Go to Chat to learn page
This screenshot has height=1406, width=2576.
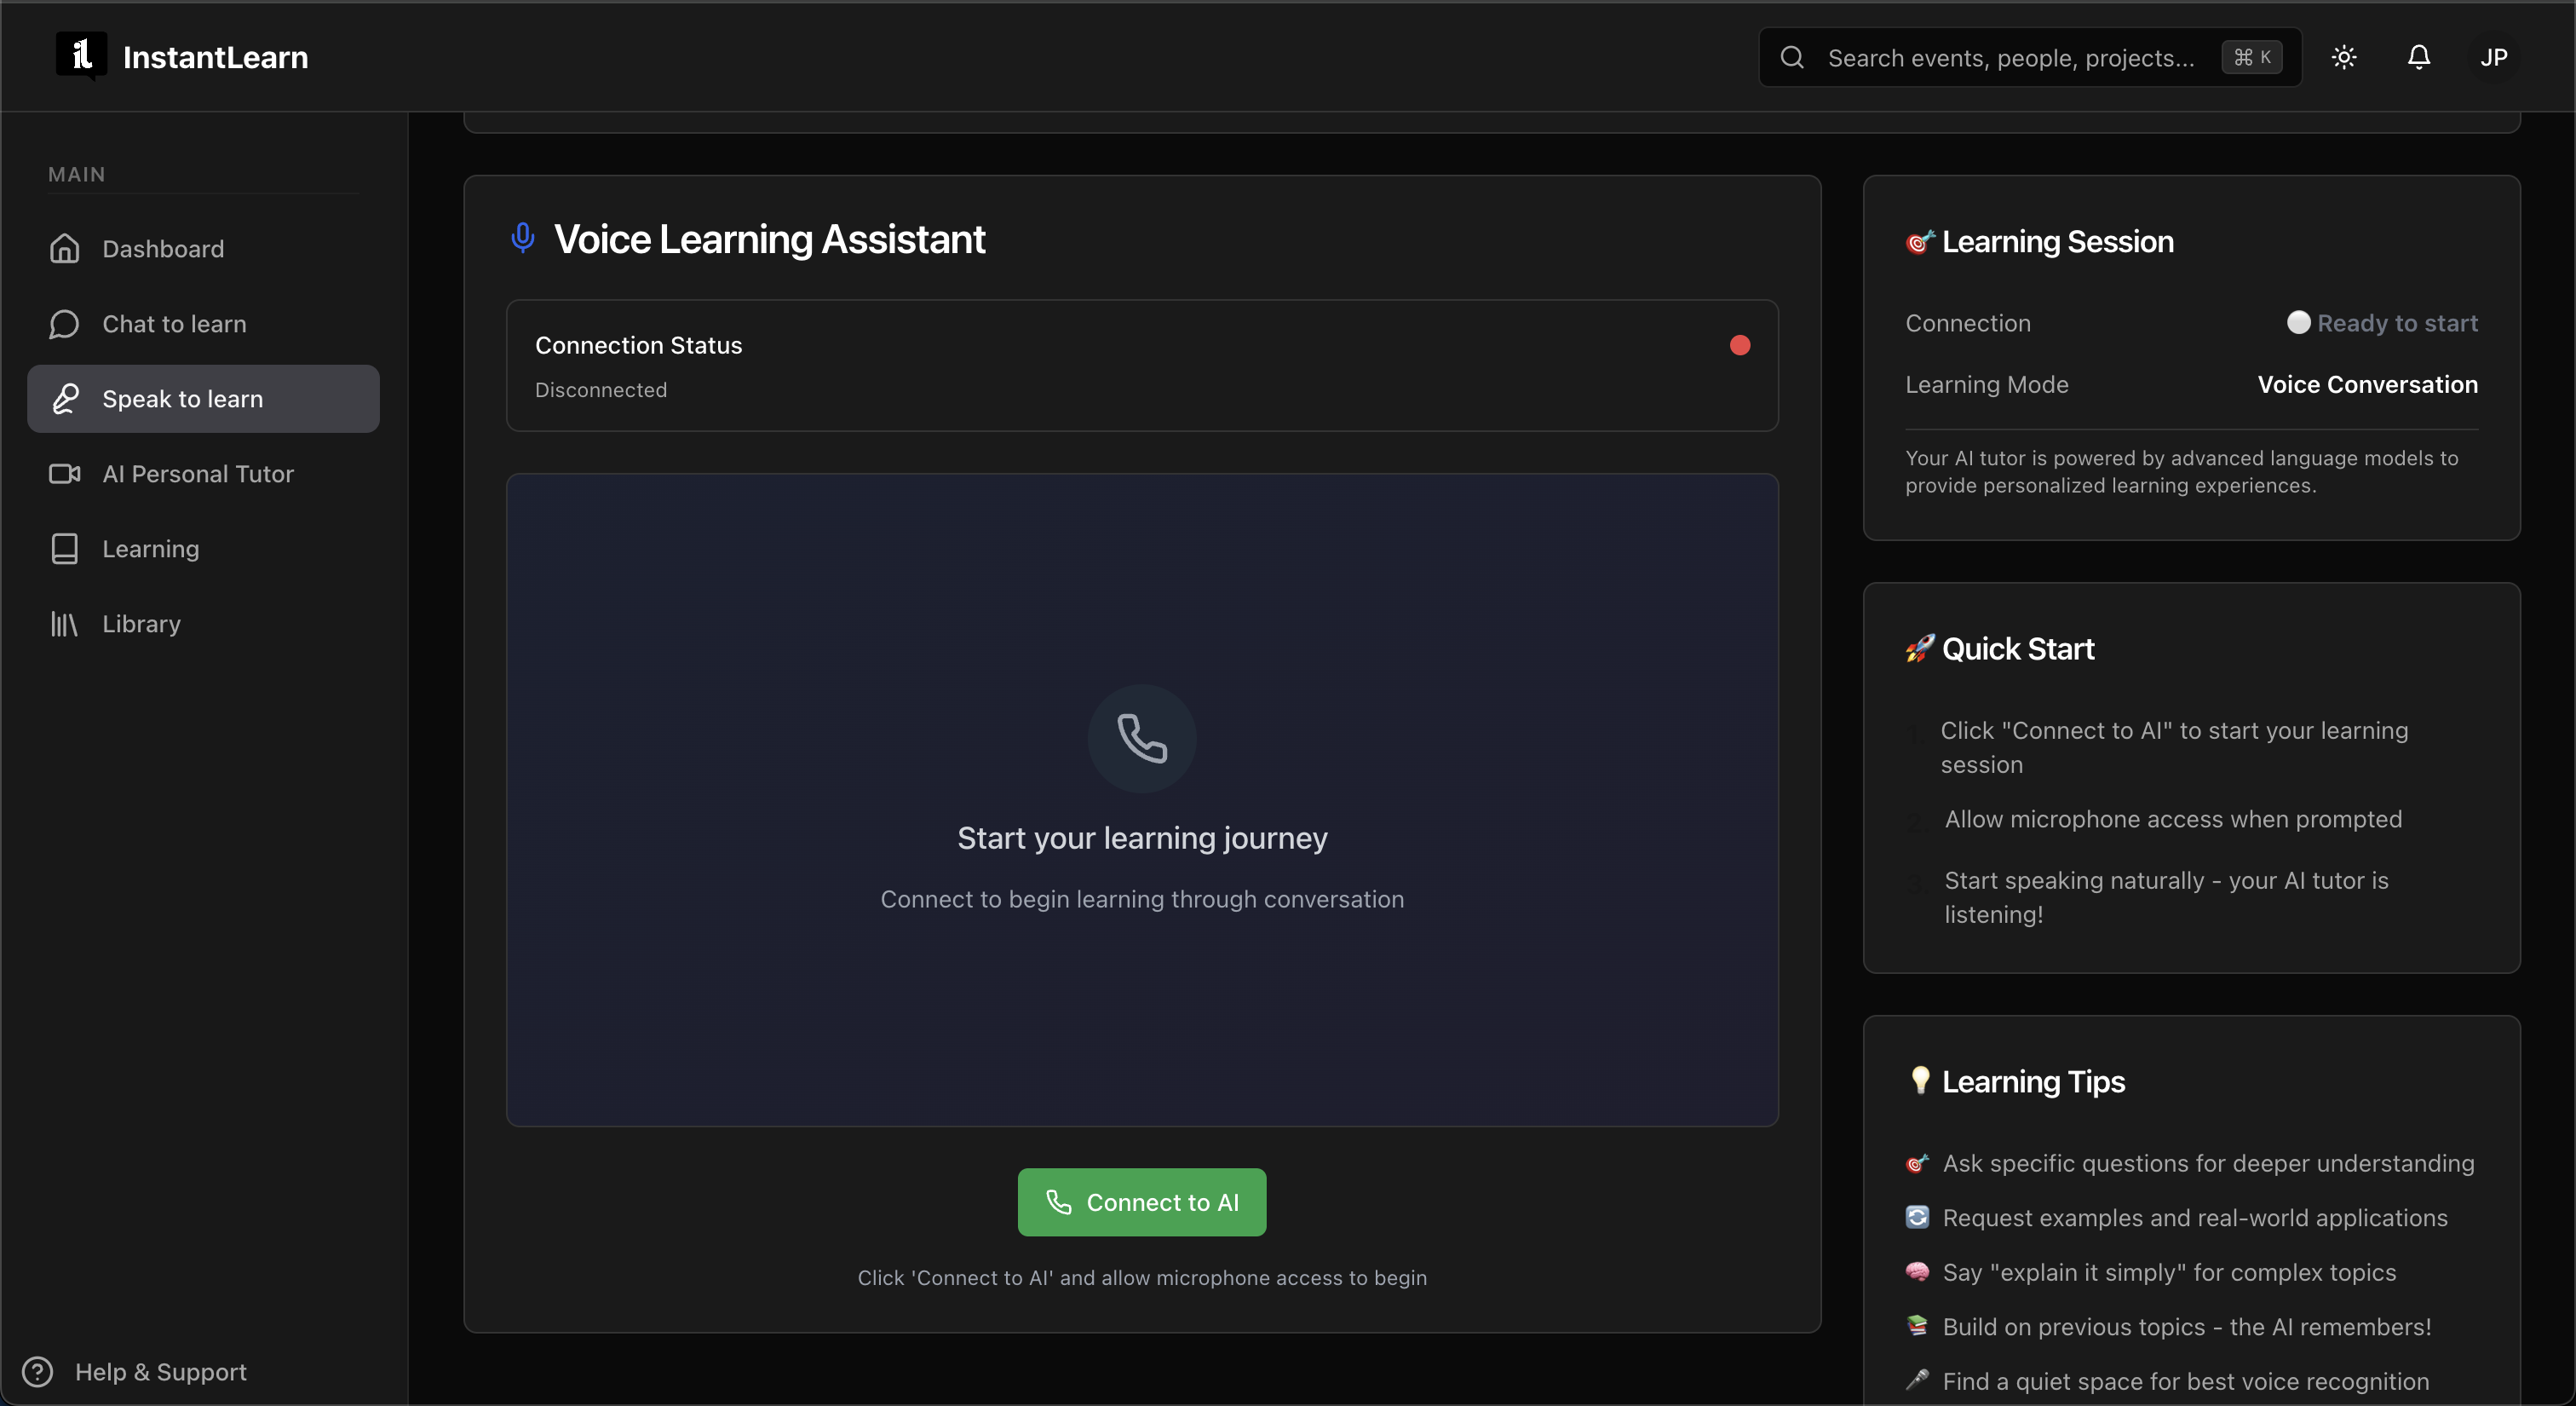(x=174, y=324)
